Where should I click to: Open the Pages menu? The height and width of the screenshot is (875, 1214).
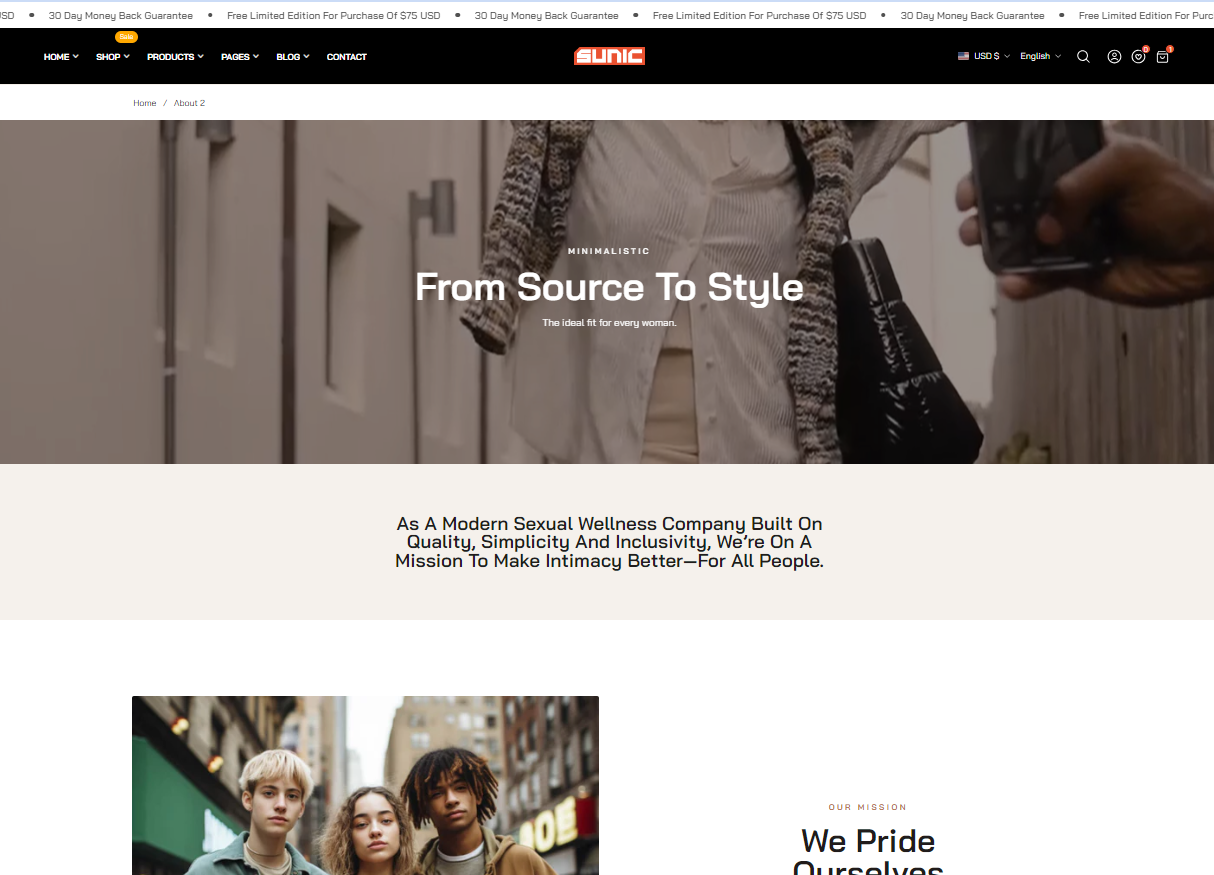(240, 57)
